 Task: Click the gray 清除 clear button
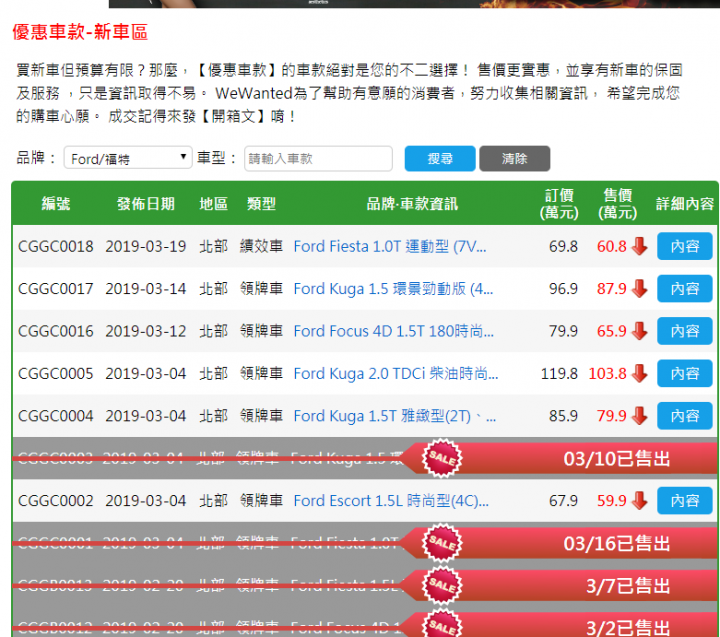point(514,158)
